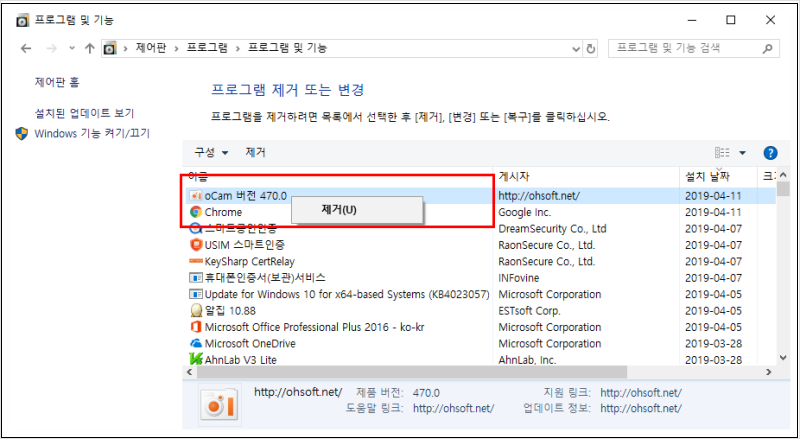Select the AhnLab V3 Lite row text
The height and width of the screenshot is (439, 800).
pos(240,360)
